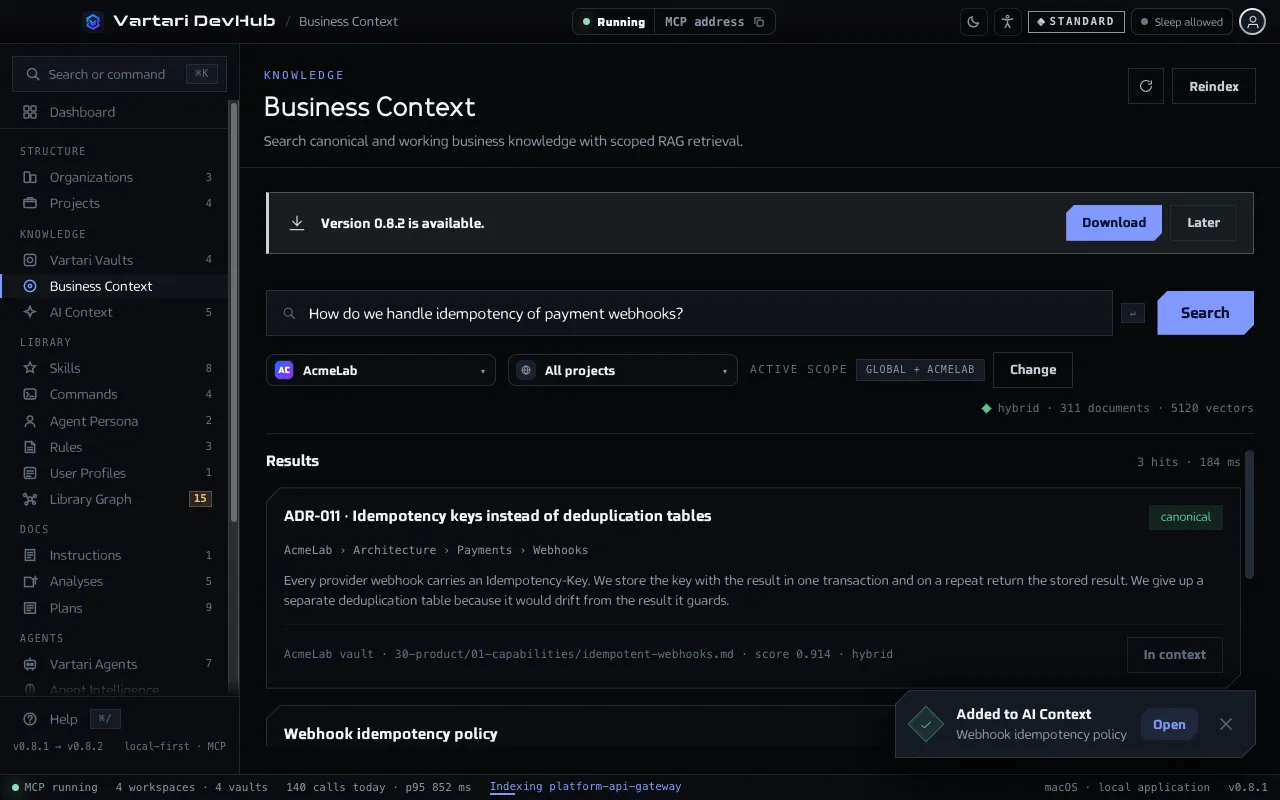Click the Plans sidebar icon

(30, 608)
